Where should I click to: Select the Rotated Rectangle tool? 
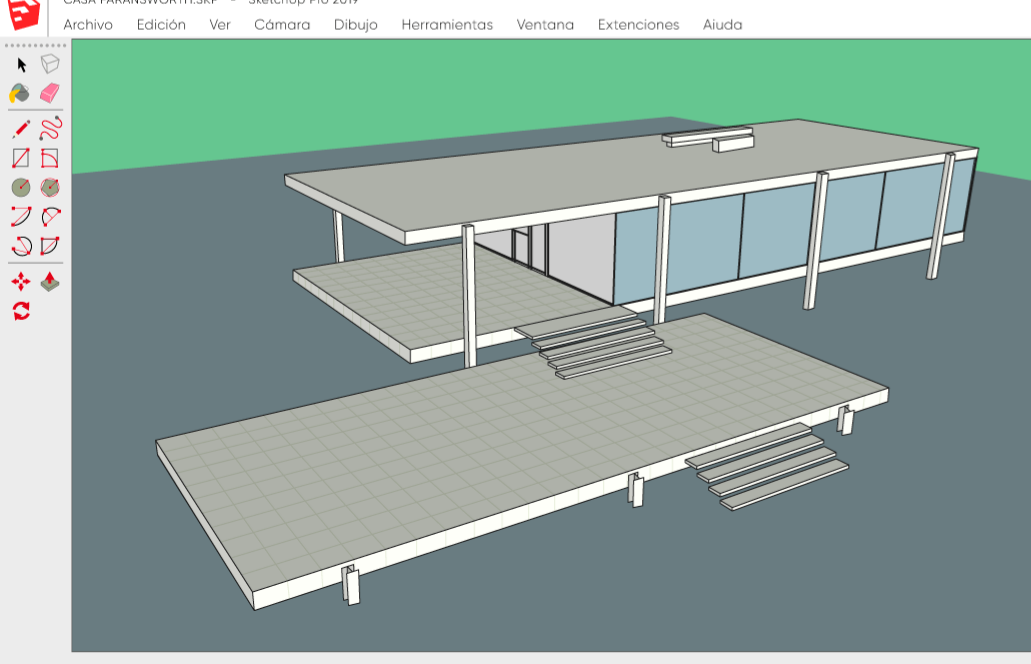point(50,158)
